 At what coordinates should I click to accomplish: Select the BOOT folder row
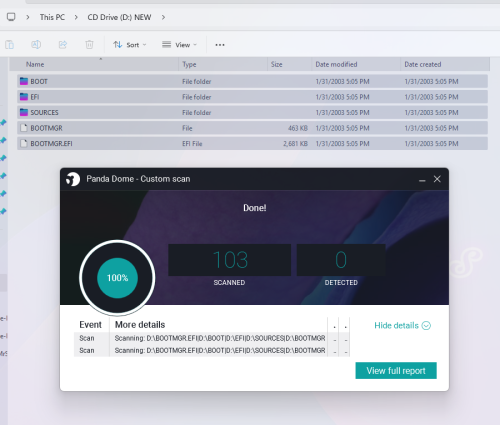point(252,81)
